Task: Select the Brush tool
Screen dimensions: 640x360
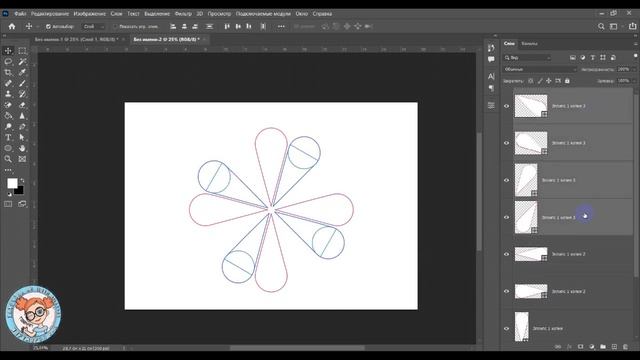Action: [22, 83]
